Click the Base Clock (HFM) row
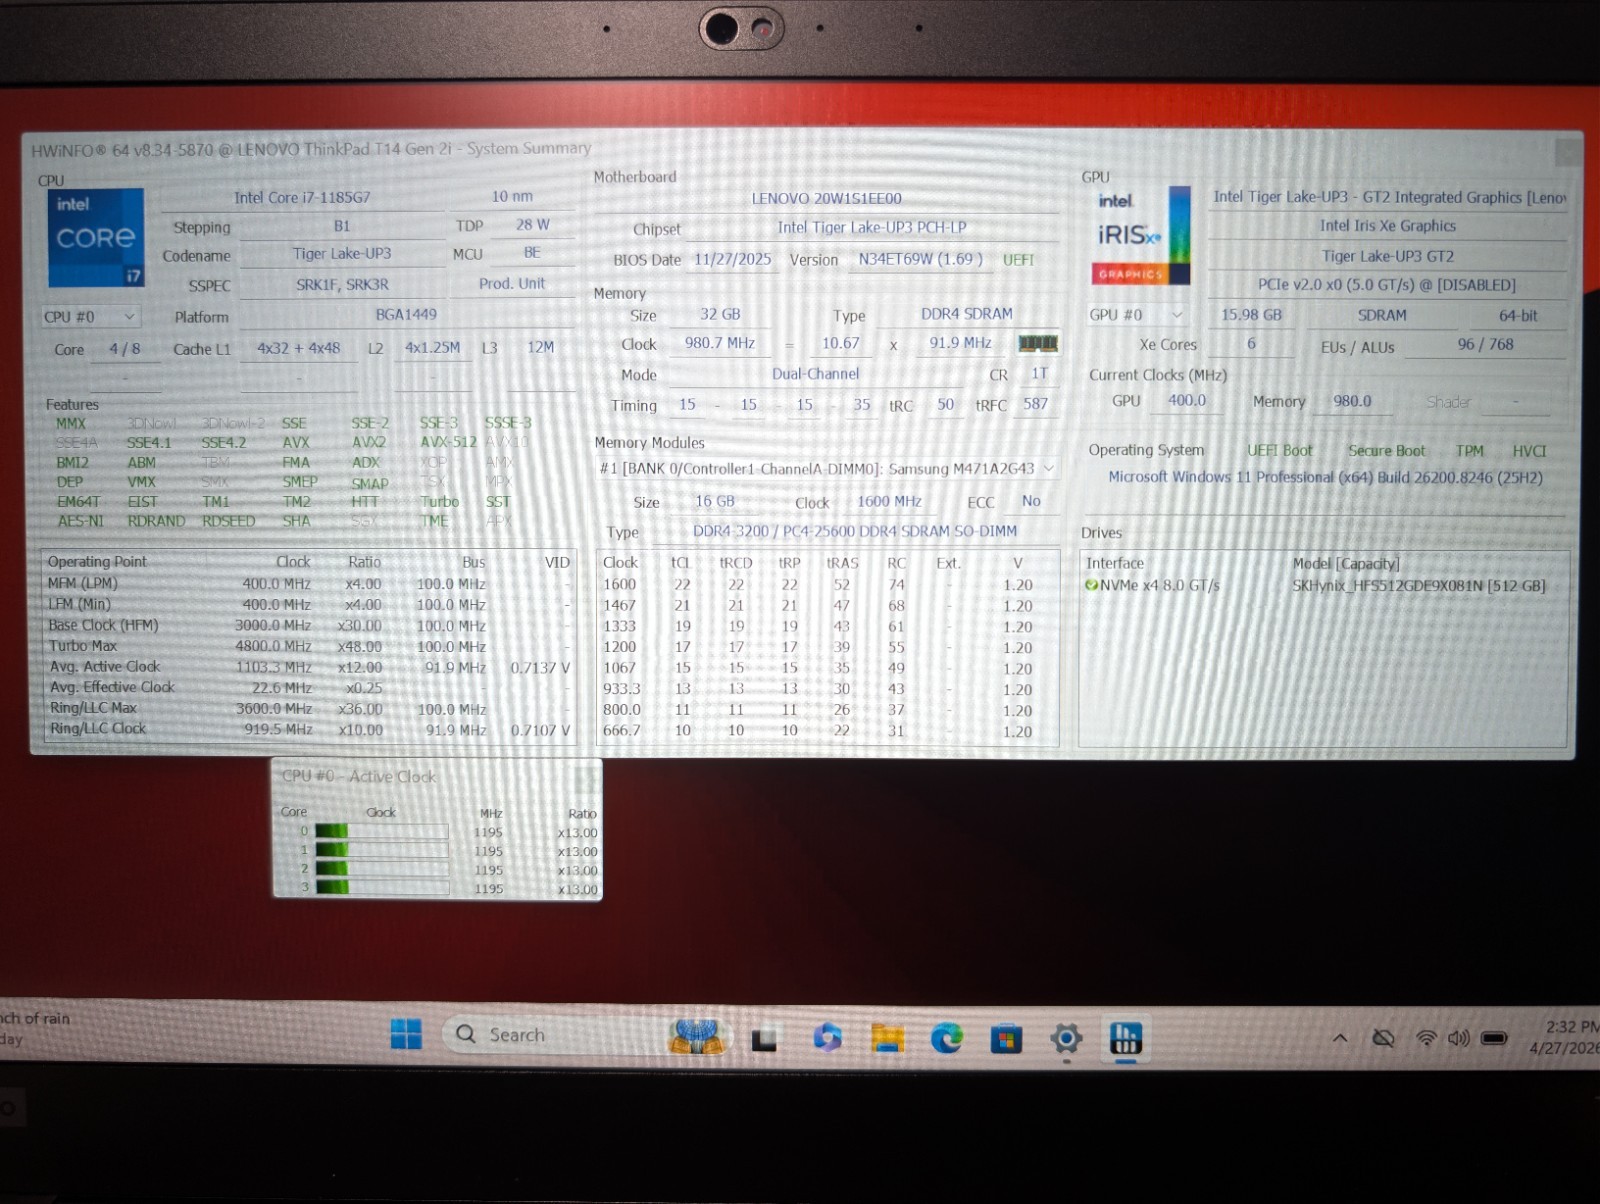 309,625
